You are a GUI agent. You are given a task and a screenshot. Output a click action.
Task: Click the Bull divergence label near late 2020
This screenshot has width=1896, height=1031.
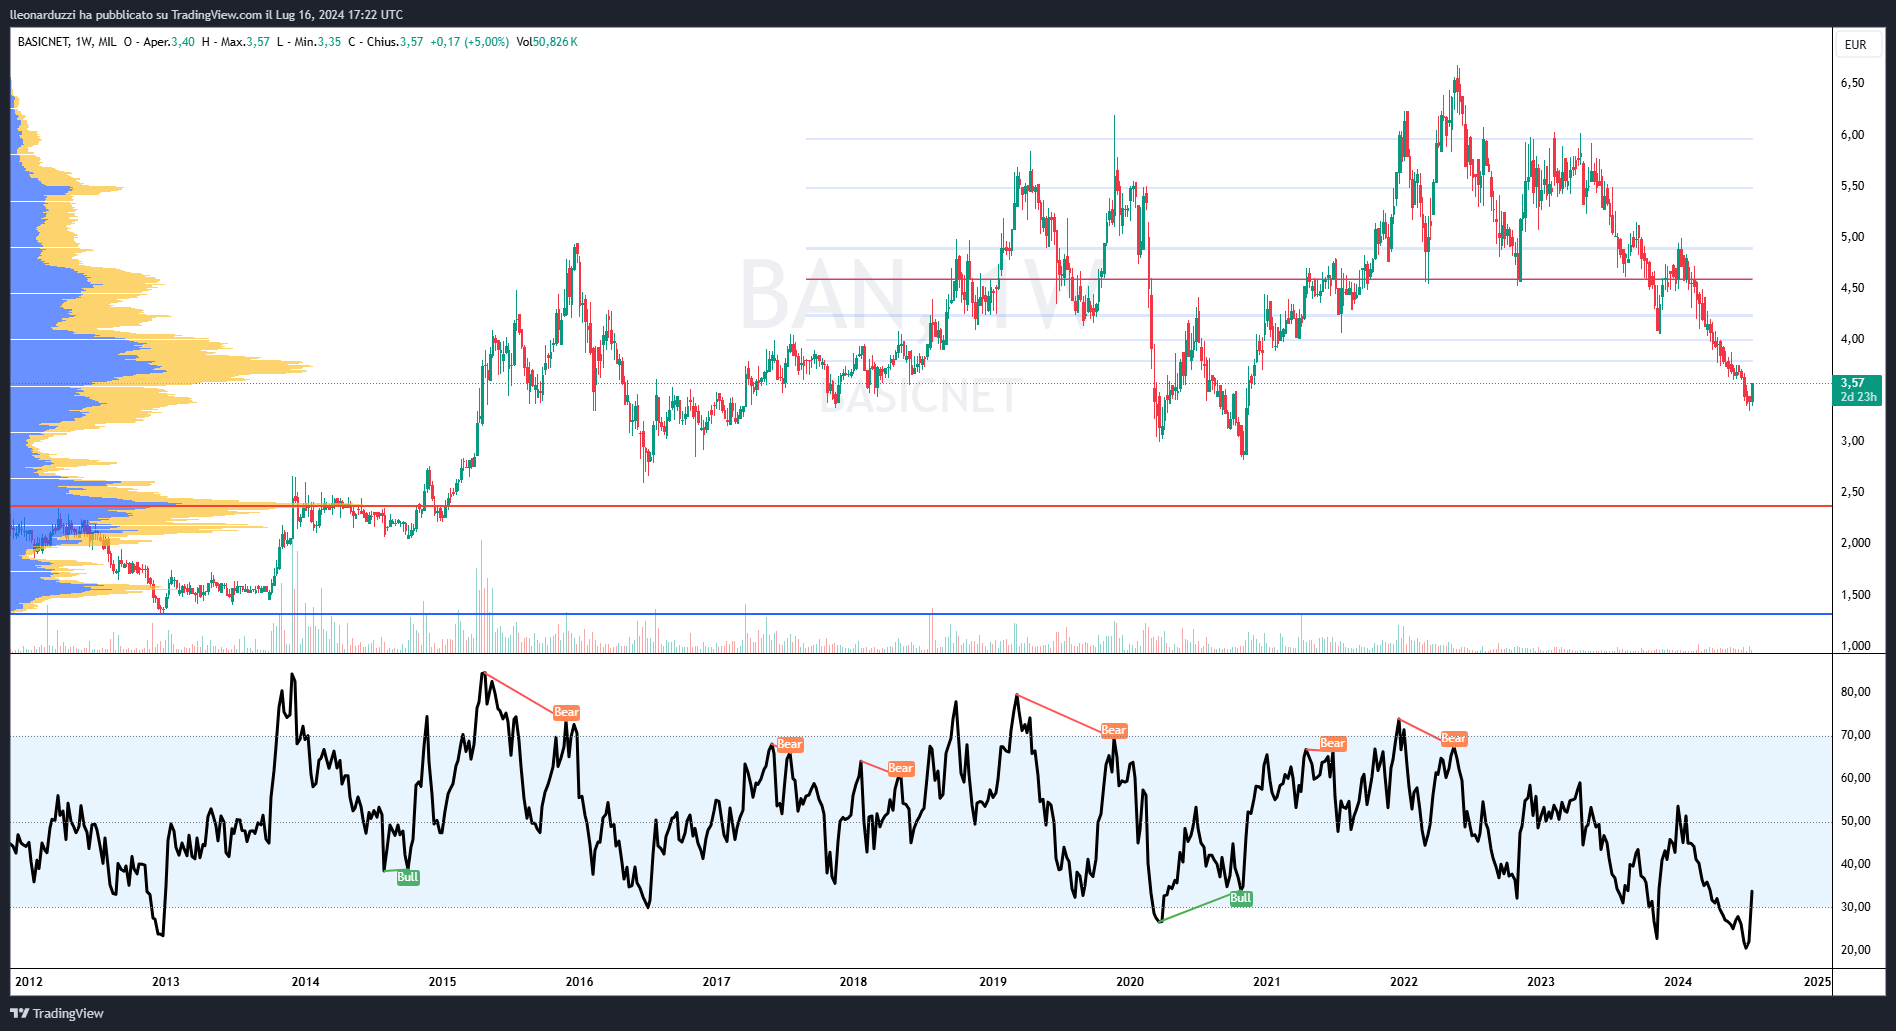(x=1241, y=898)
